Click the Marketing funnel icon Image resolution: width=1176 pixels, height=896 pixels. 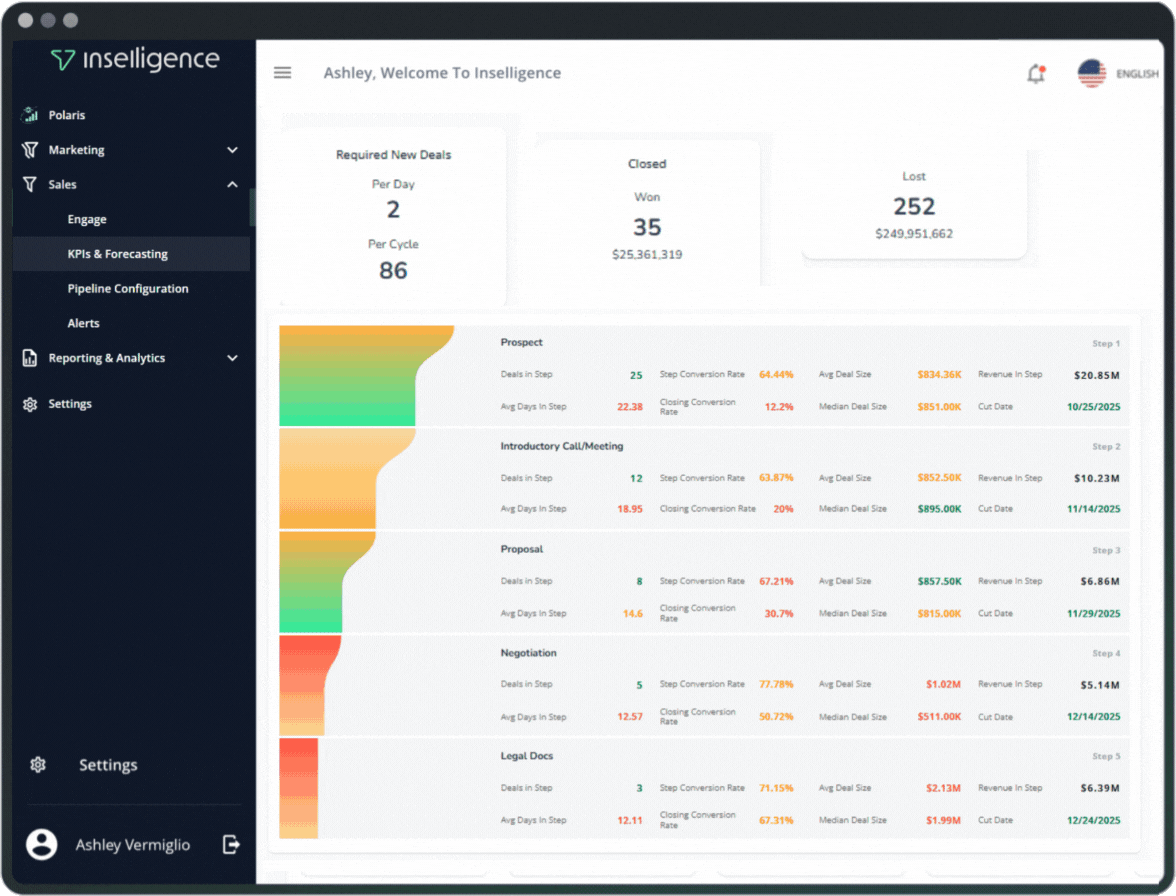coord(30,150)
